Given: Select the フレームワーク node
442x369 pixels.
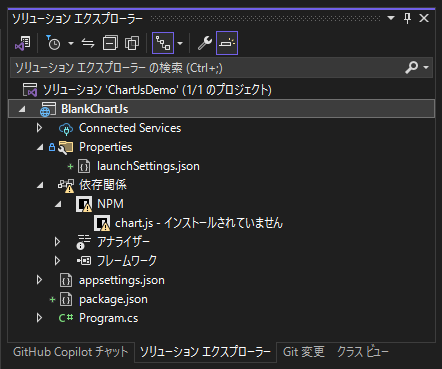Looking at the screenshot, I should point(127,261).
